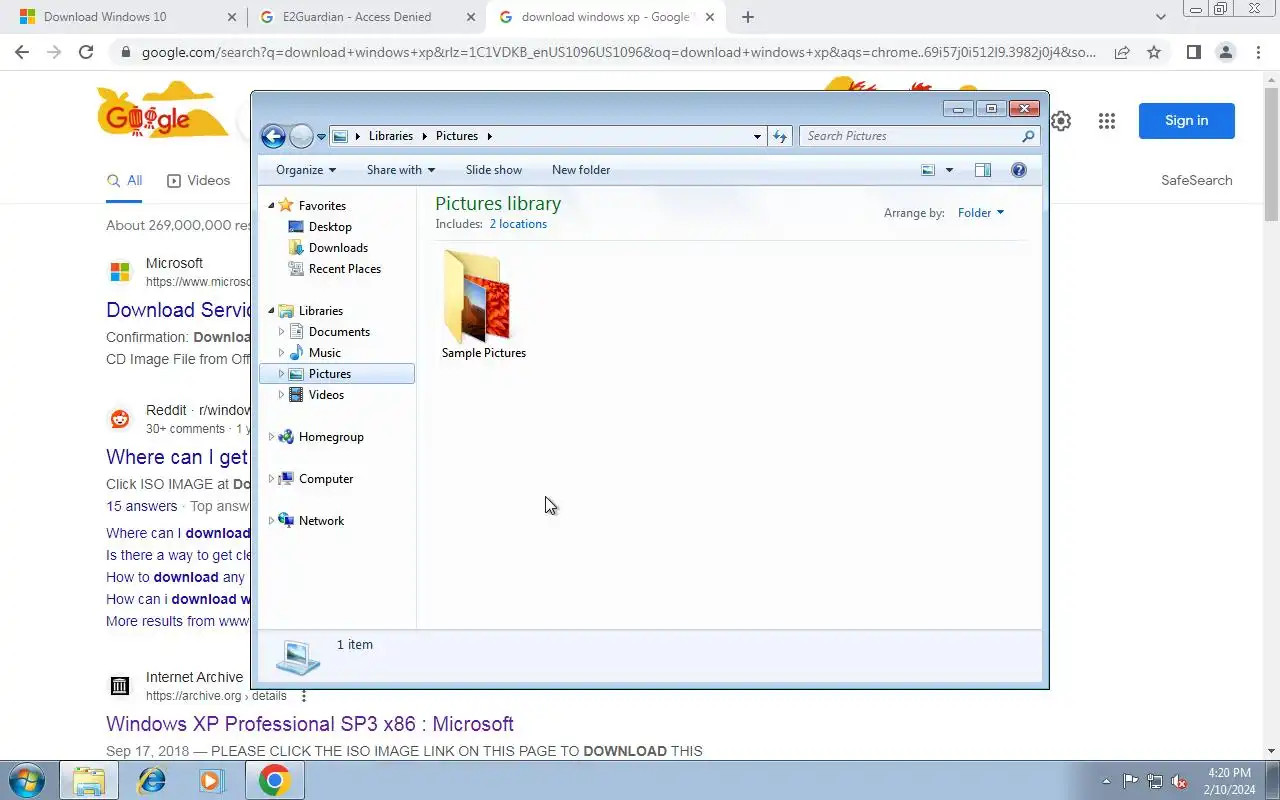Open the view options dropdown arrow
The width and height of the screenshot is (1280, 800).
click(x=949, y=170)
